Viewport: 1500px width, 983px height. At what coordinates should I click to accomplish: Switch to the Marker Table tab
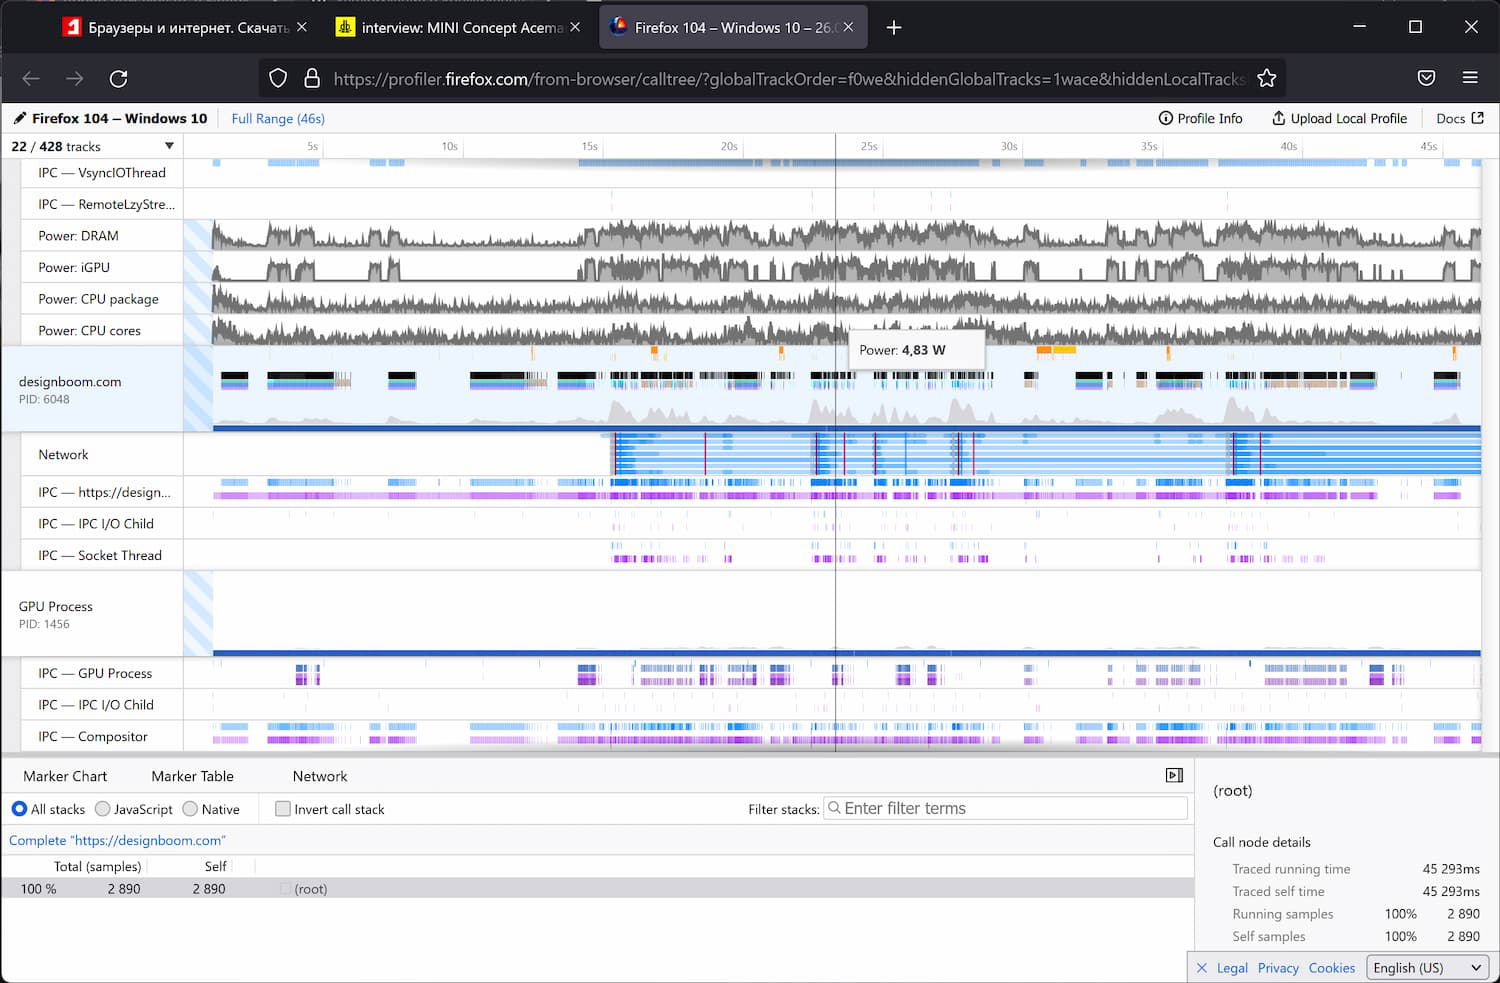click(x=192, y=776)
